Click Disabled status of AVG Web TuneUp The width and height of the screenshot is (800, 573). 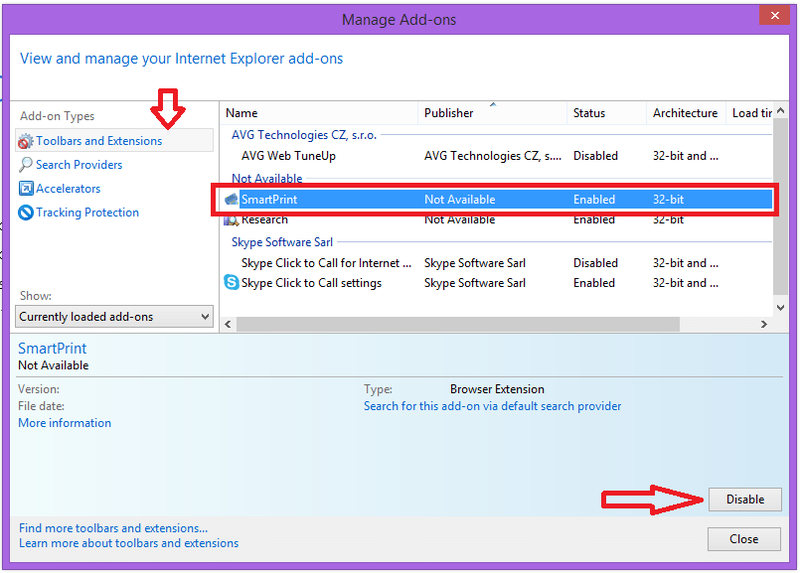595,156
